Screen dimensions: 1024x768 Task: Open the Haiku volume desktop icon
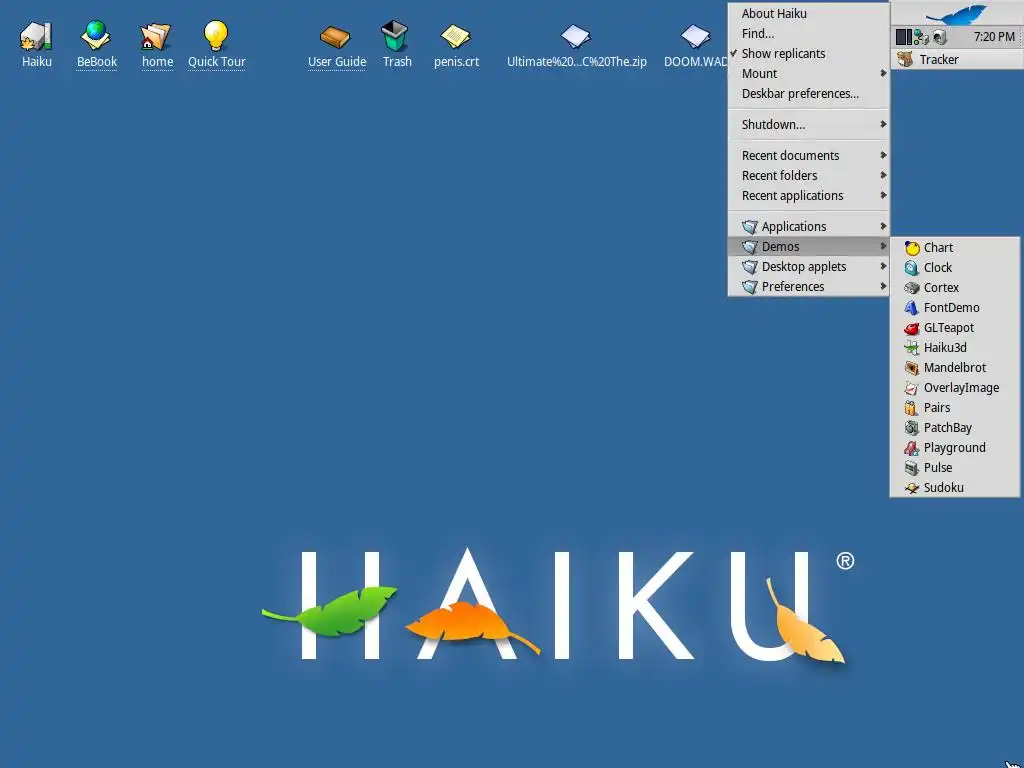click(36, 36)
